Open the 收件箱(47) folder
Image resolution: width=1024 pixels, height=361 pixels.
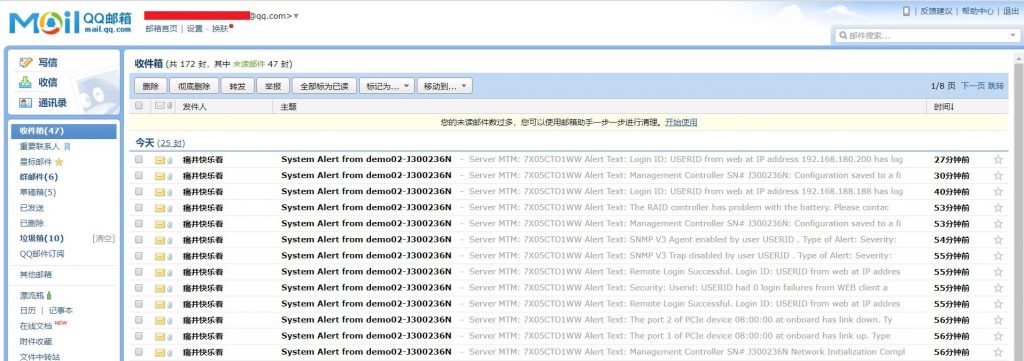[63, 131]
